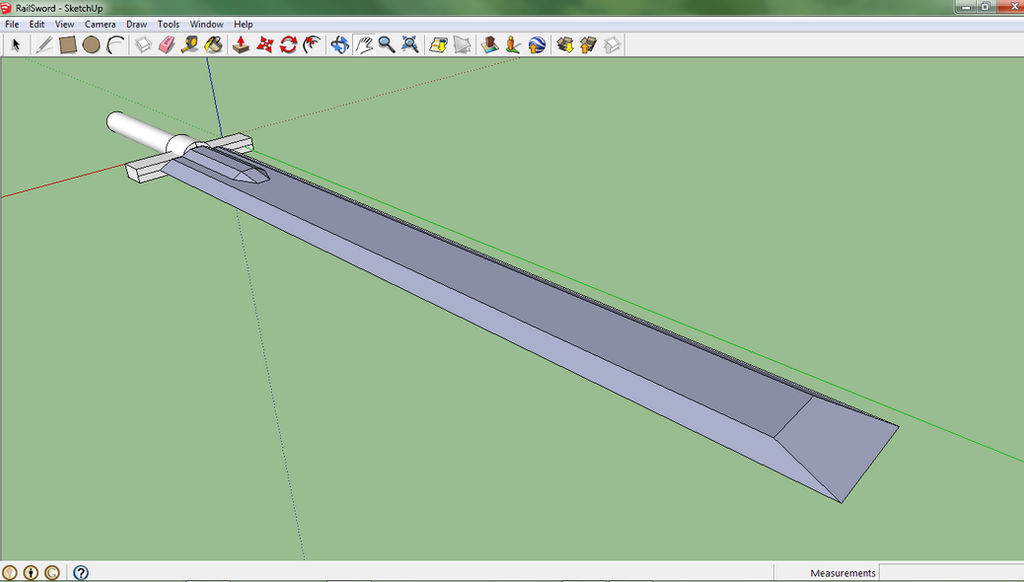Viewport: 1024px width, 582px height.
Task: Open the View menu
Action: (64, 24)
